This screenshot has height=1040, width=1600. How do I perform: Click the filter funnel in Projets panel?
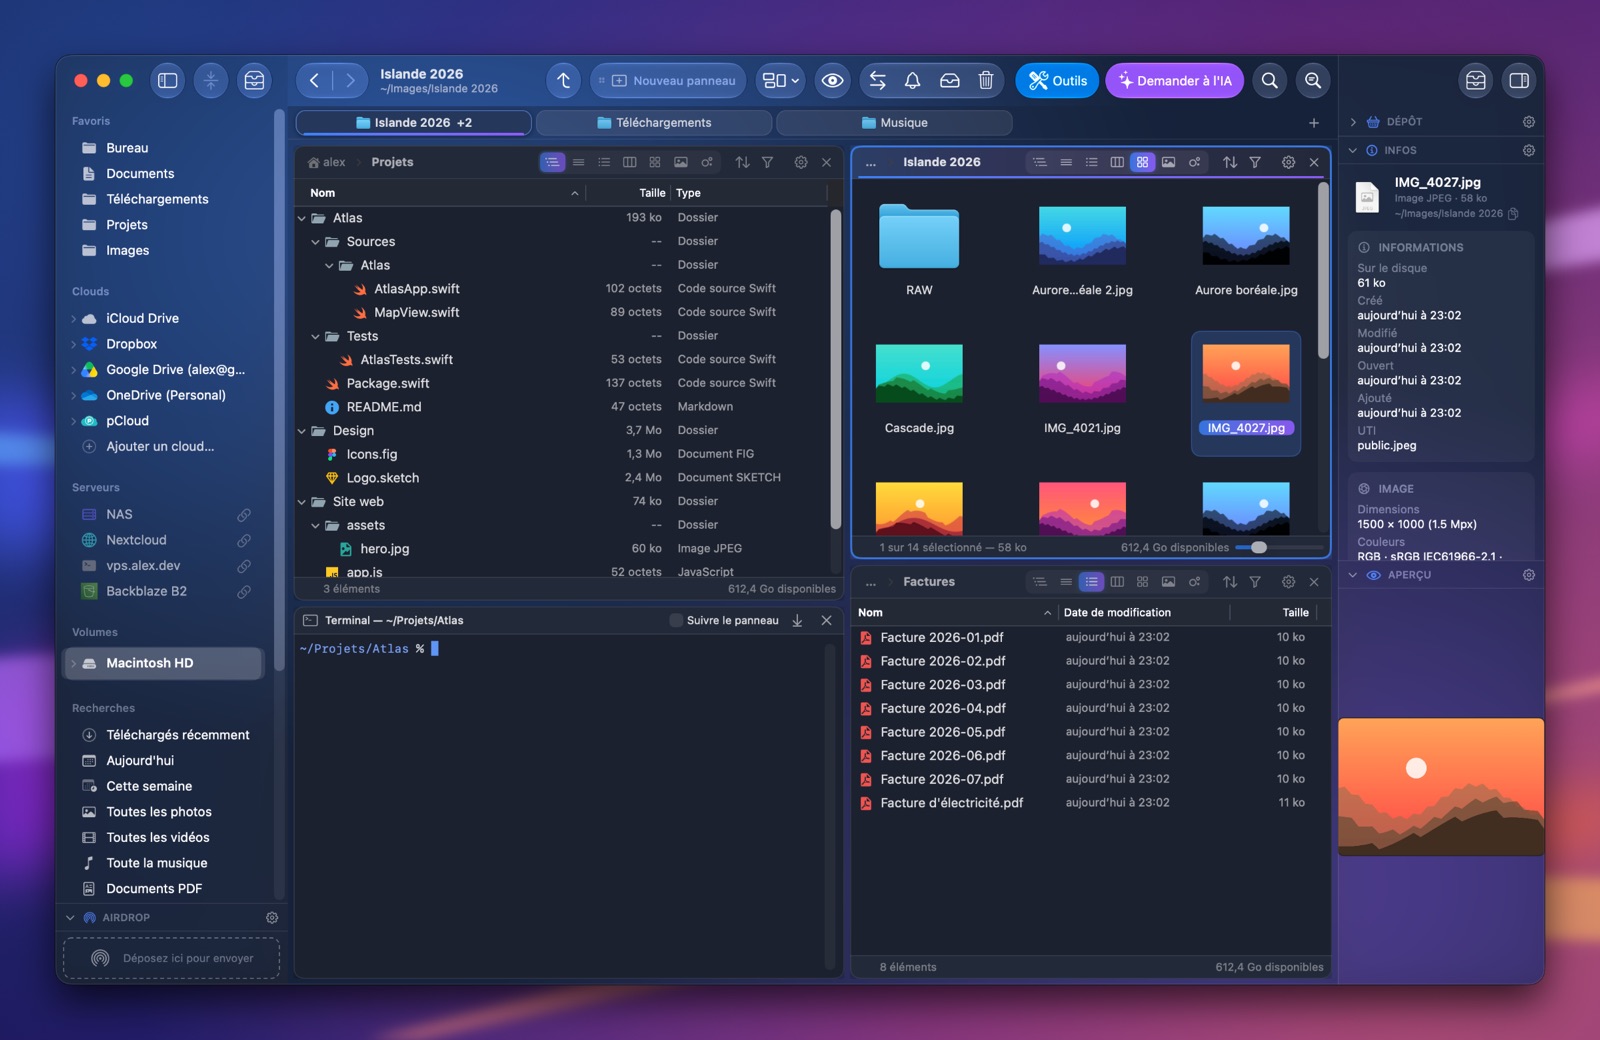click(767, 162)
